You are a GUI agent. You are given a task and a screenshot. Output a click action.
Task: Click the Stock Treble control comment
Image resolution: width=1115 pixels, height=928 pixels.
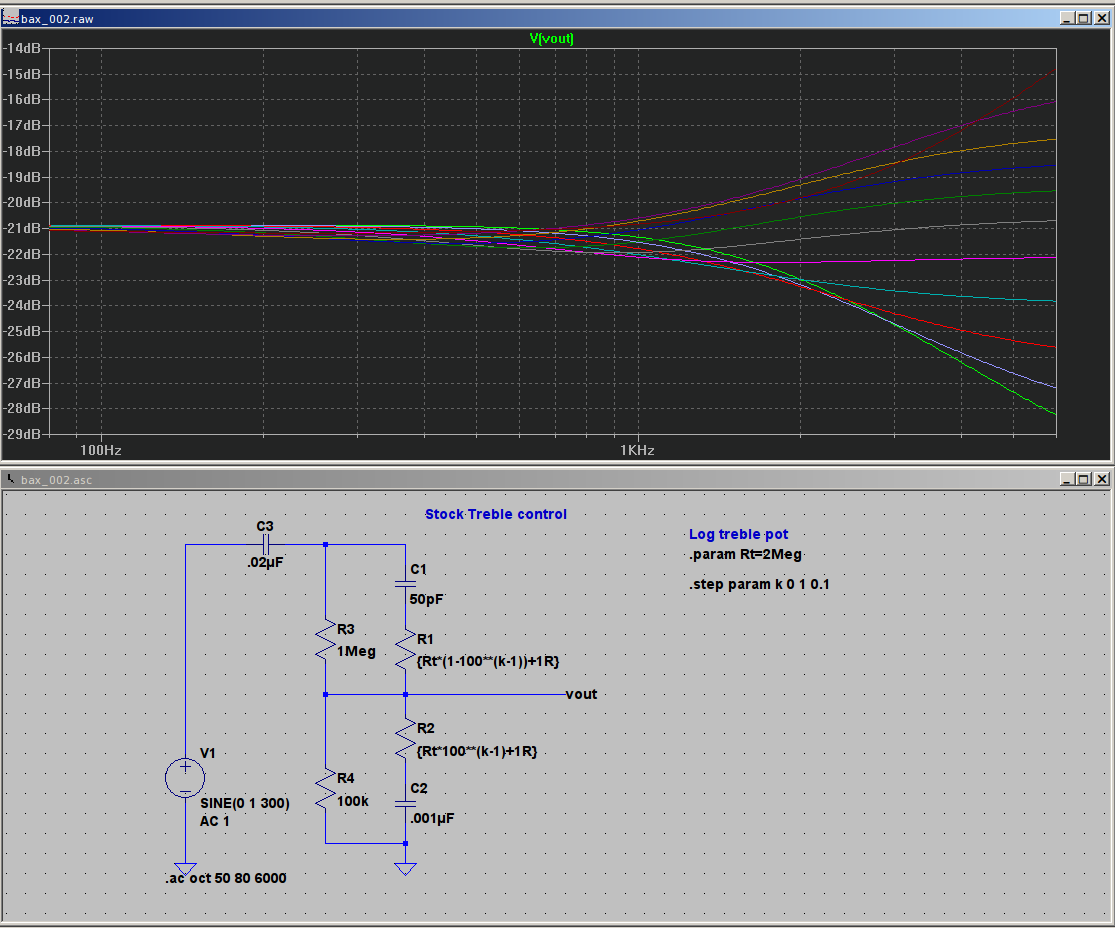coord(496,514)
